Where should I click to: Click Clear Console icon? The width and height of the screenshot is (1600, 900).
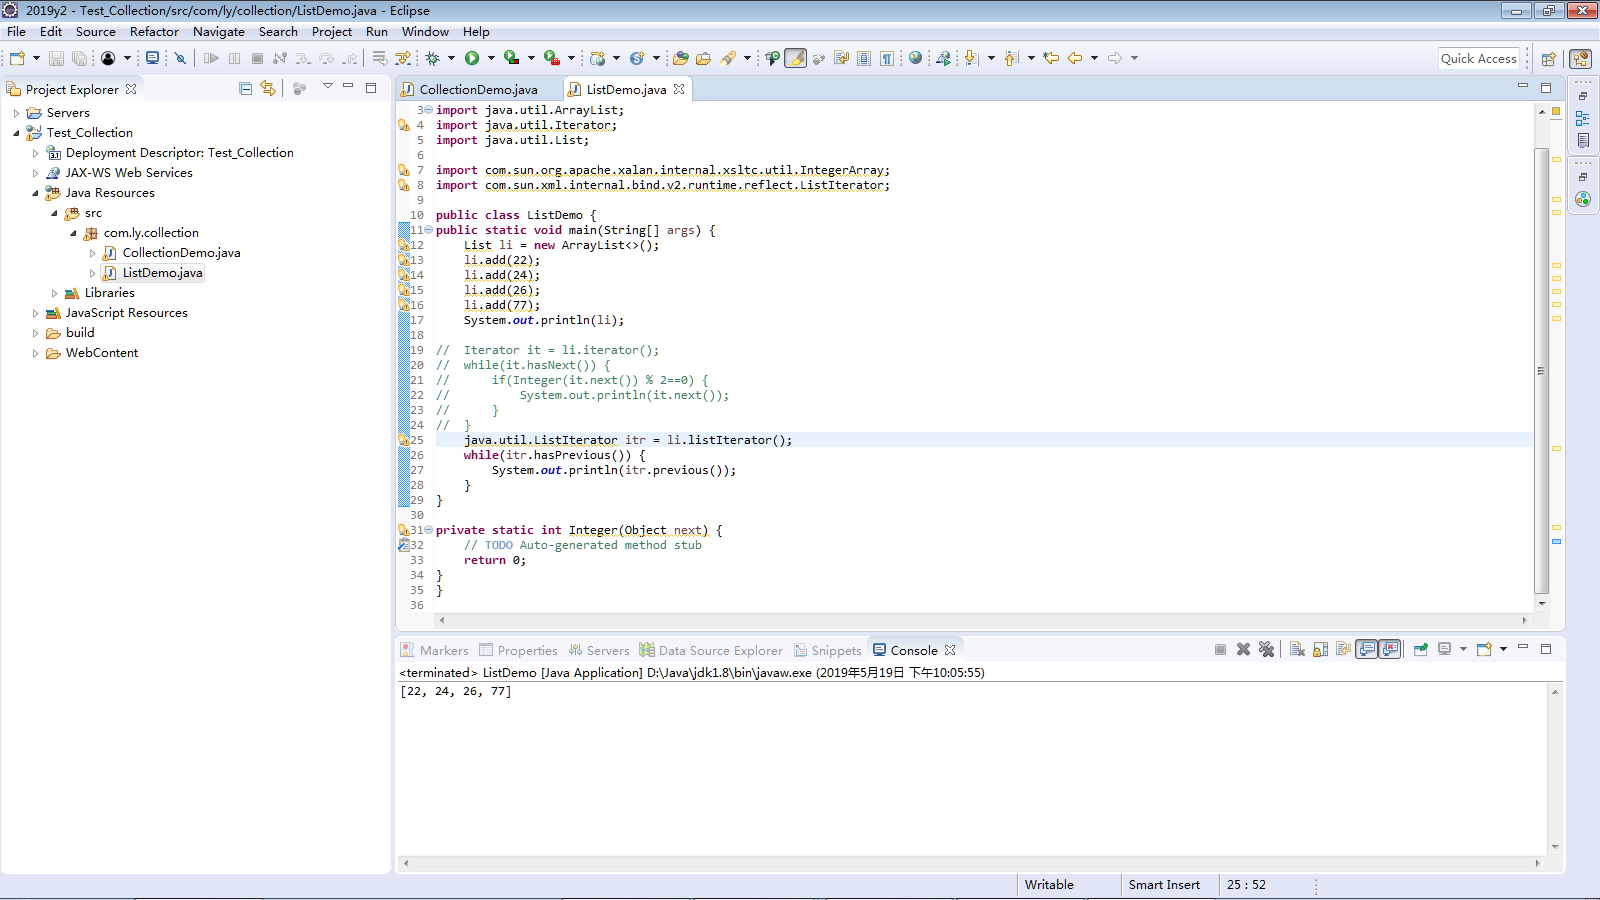(1297, 649)
